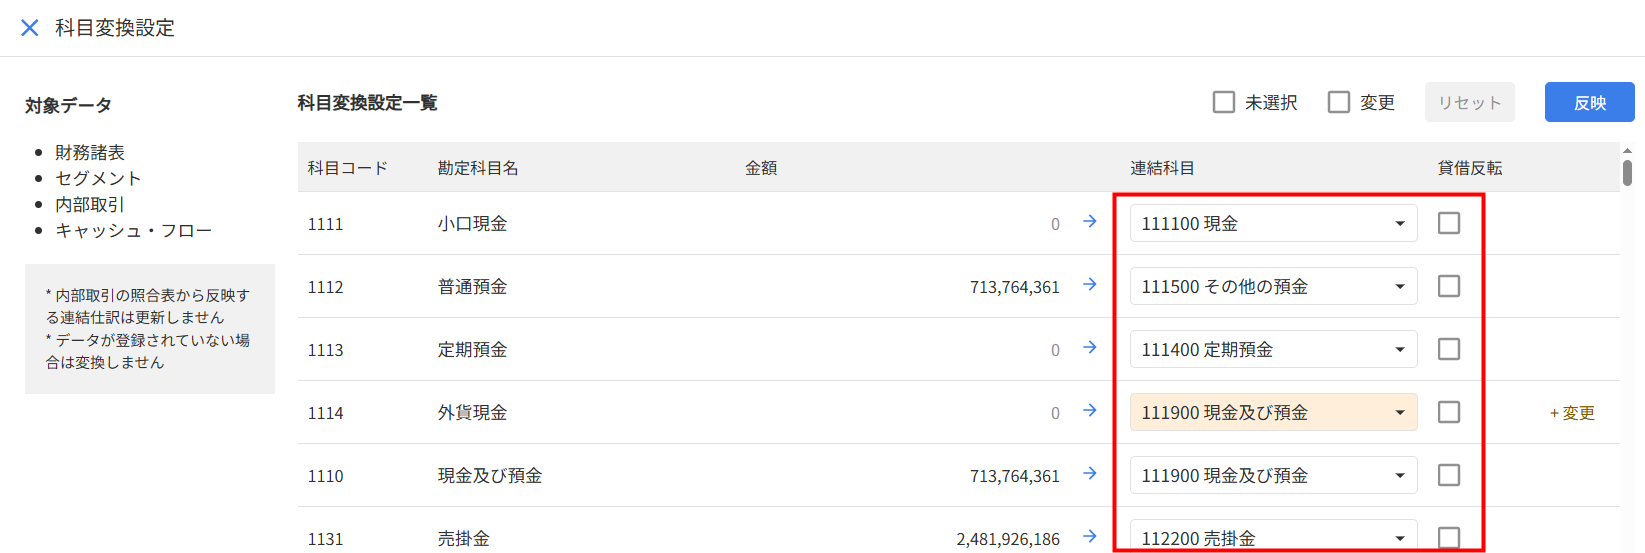Check 貸借反転 for the 普通預金 row
The image size is (1645, 553).
click(x=1449, y=286)
